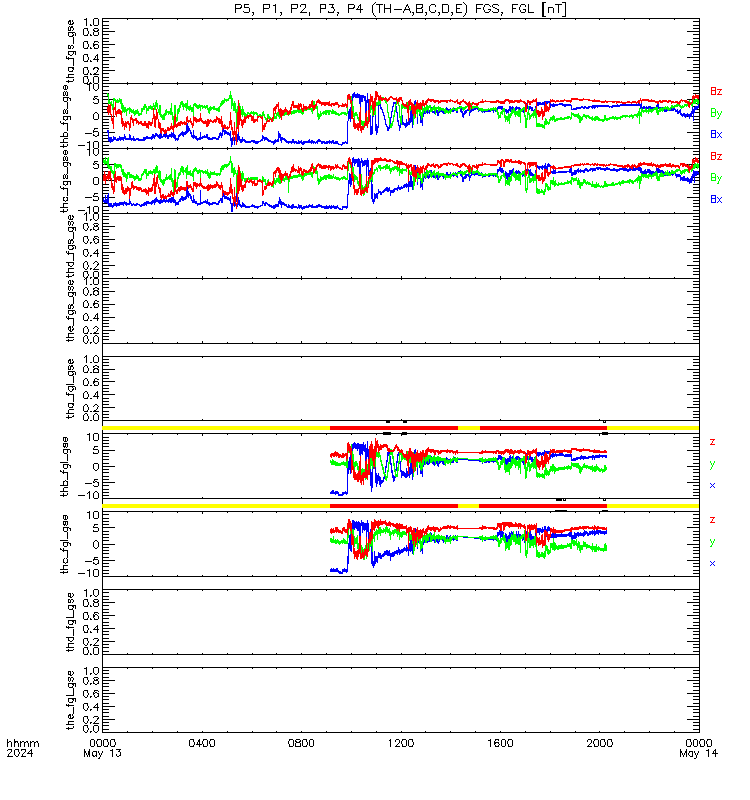Click the '0400' time axis label
Image resolution: width=750 pixels, height=800 pixels.
click(202, 743)
